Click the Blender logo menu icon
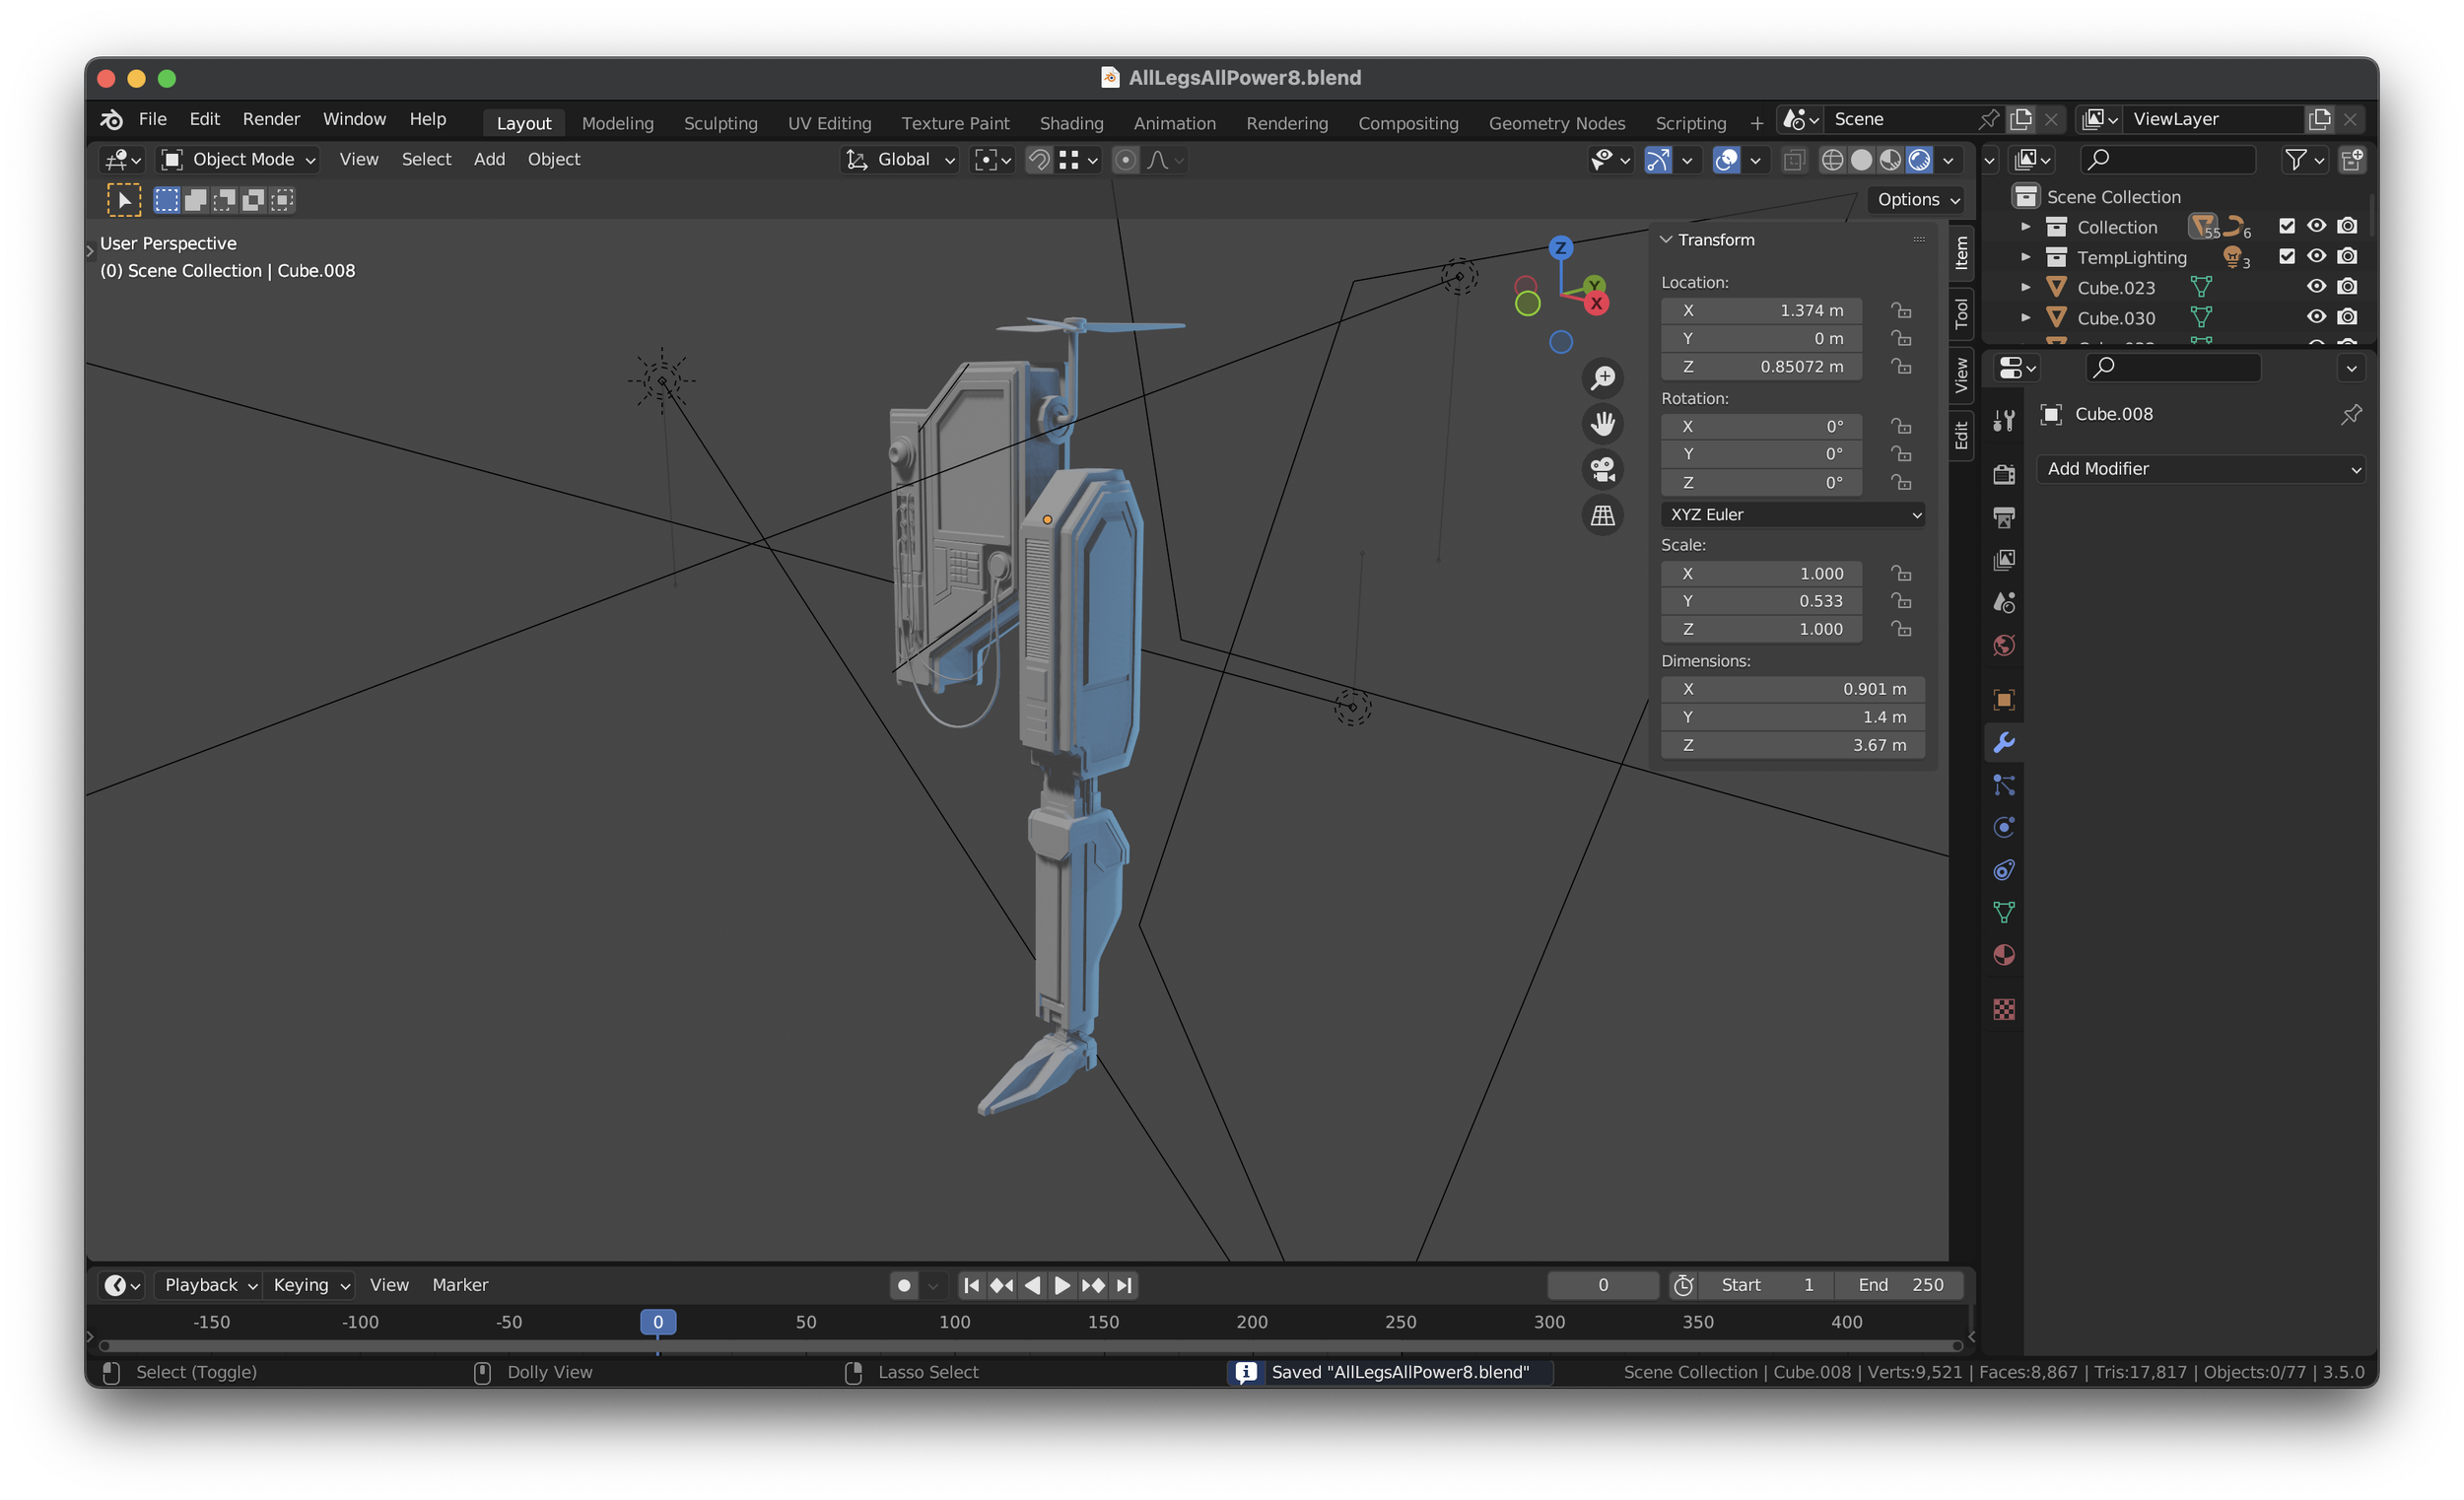2464x1500 pixels. 111,119
